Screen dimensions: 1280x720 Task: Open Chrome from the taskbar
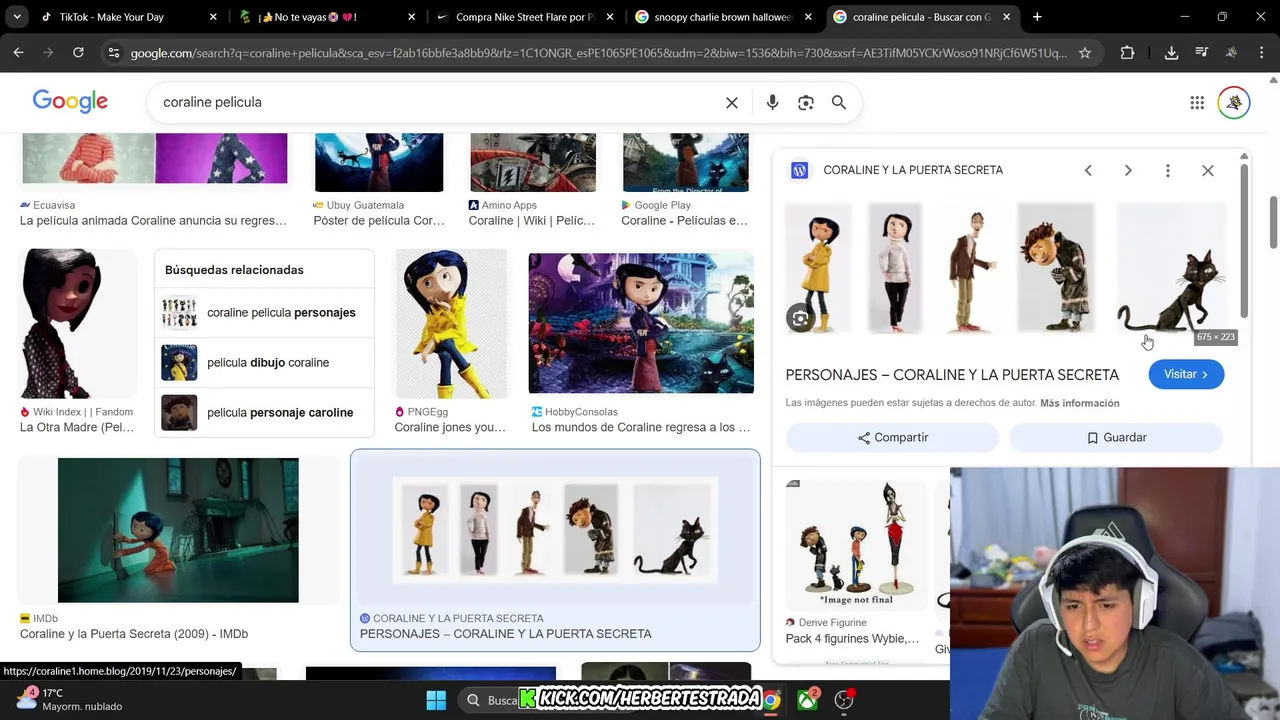click(x=771, y=700)
